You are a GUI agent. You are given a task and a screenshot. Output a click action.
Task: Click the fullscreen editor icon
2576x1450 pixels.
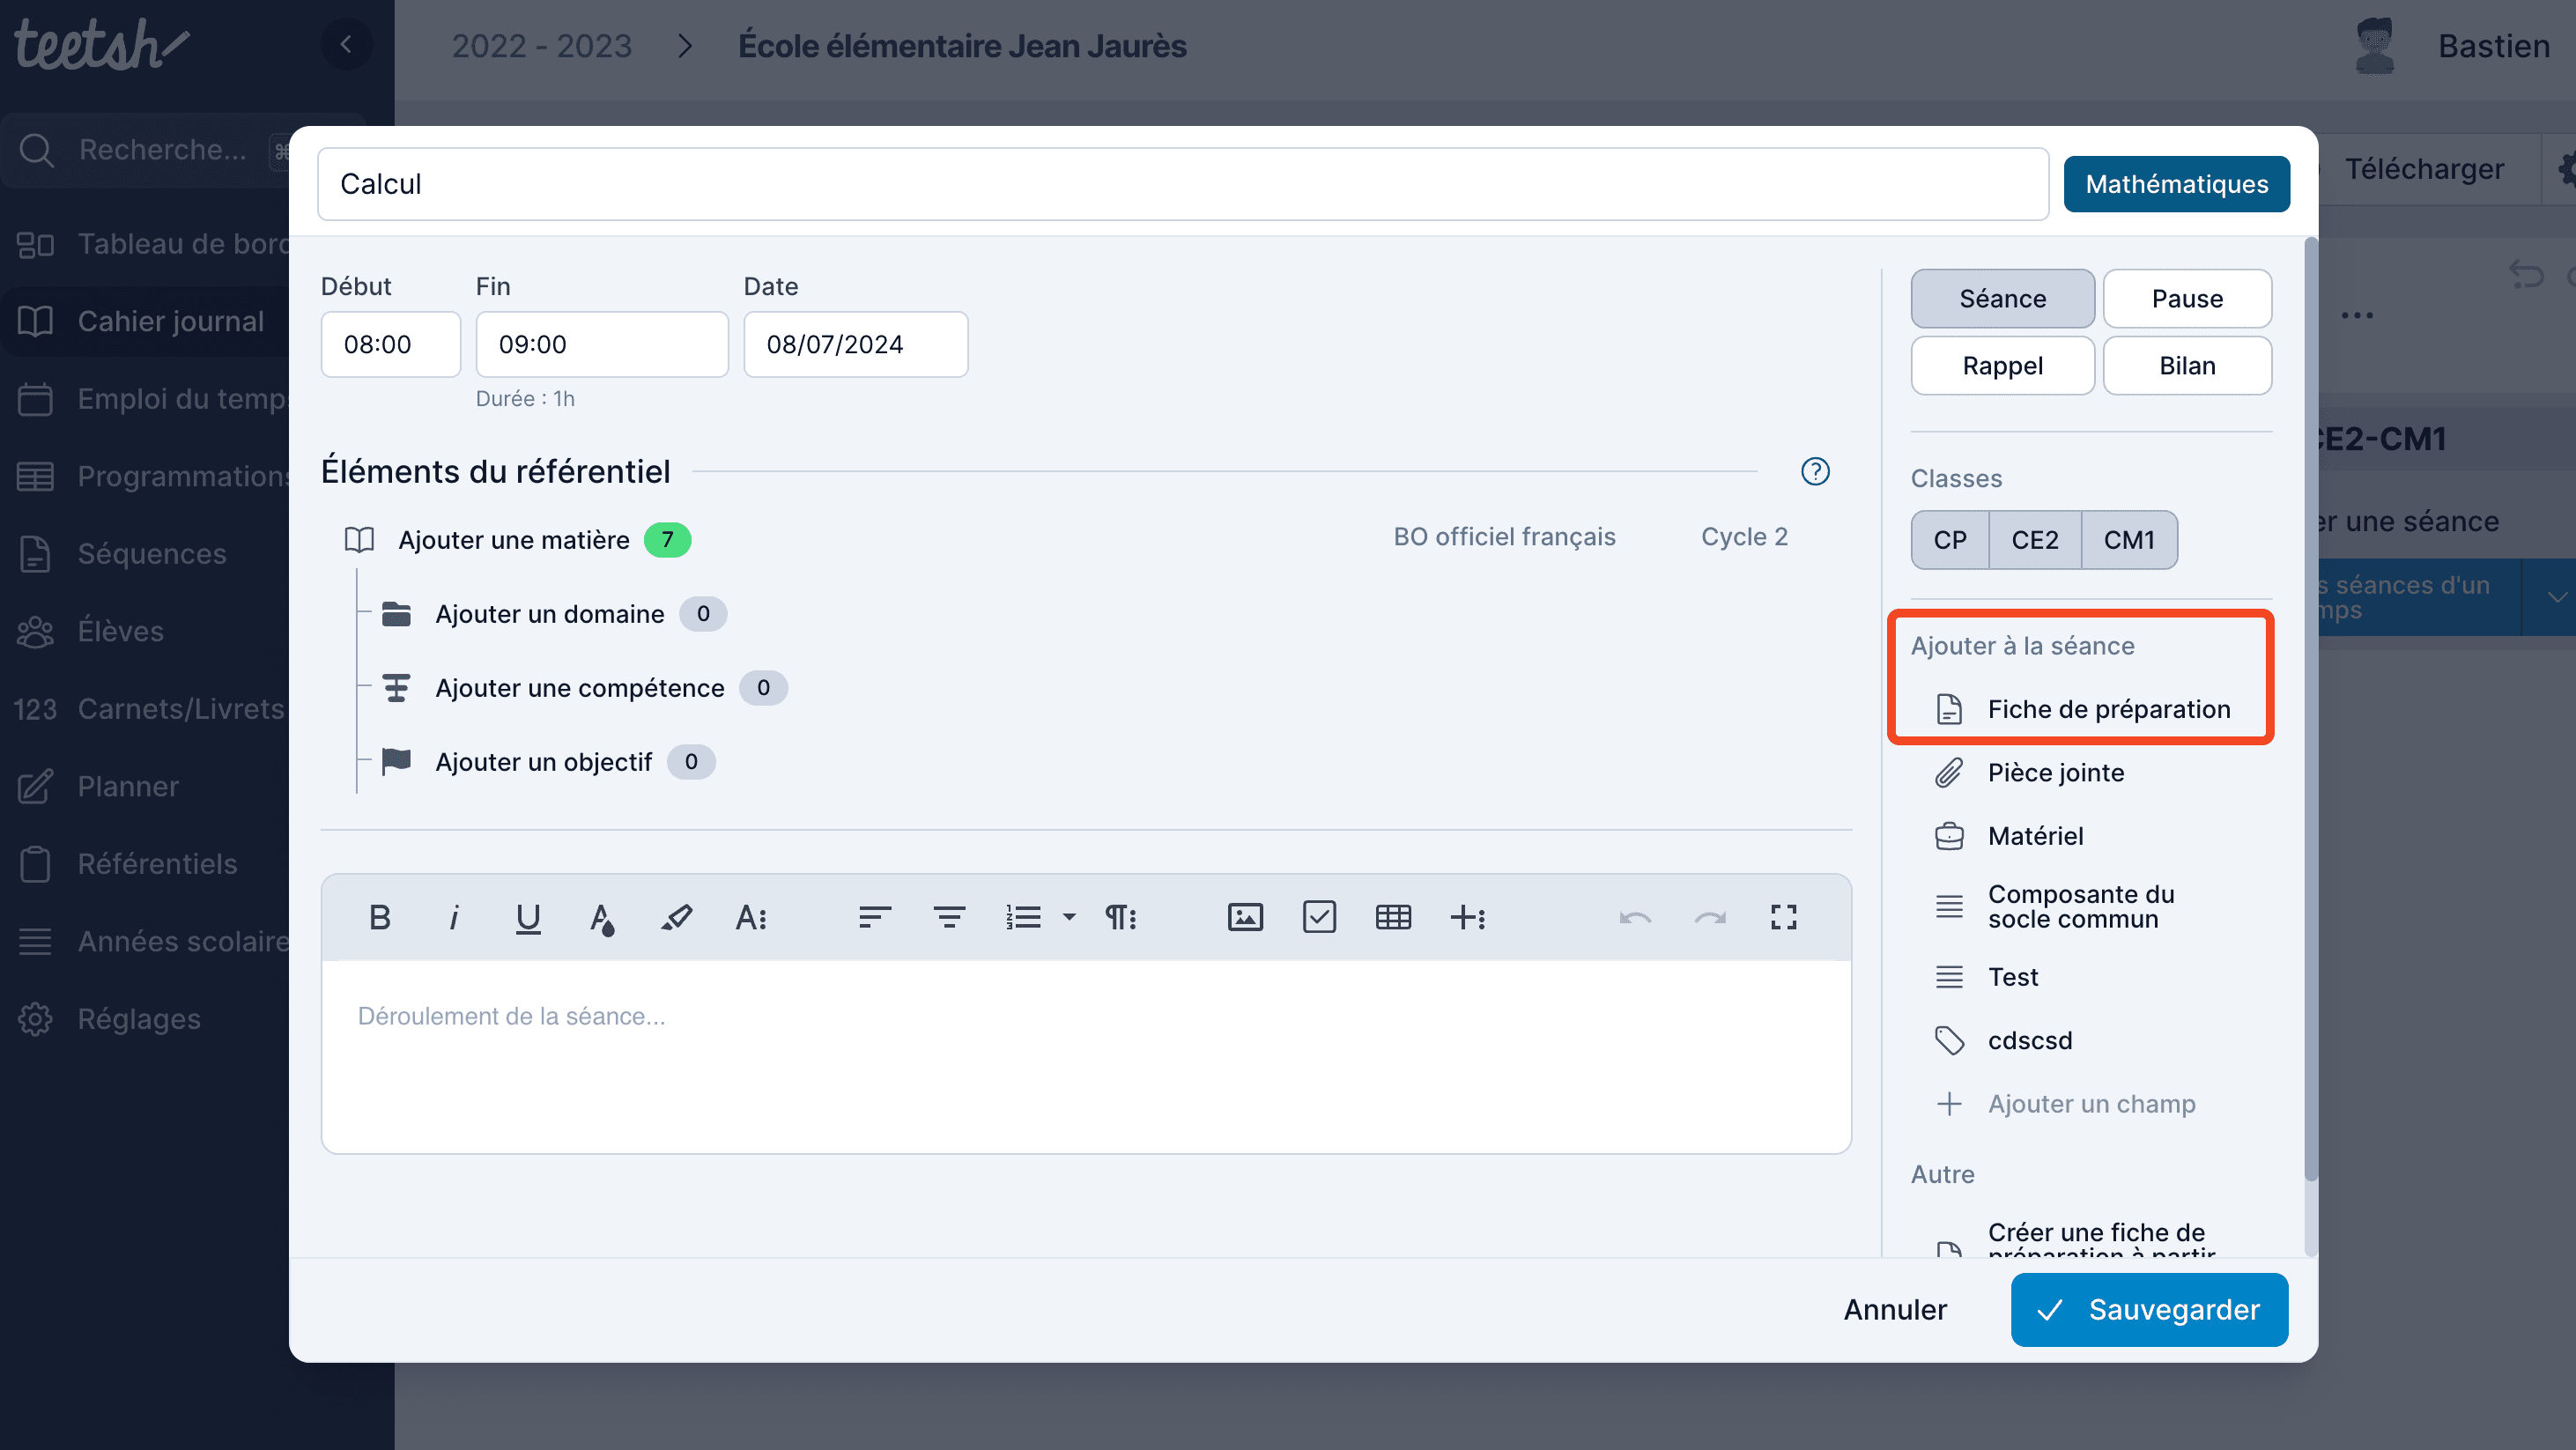pyautogui.click(x=1783, y=916)
